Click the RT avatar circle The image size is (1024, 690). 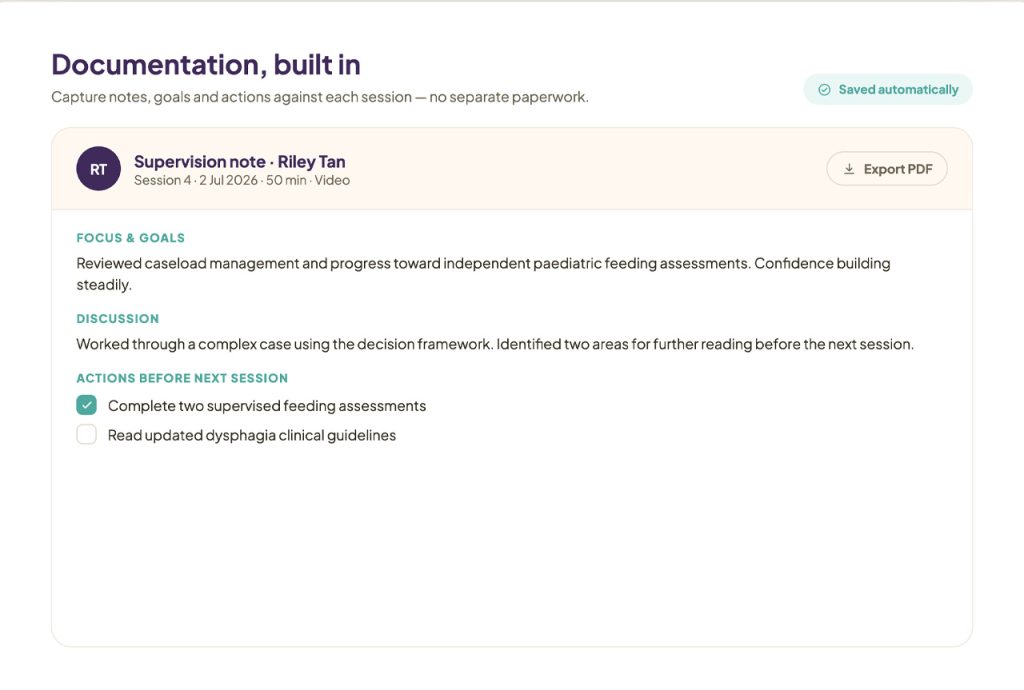99,168
